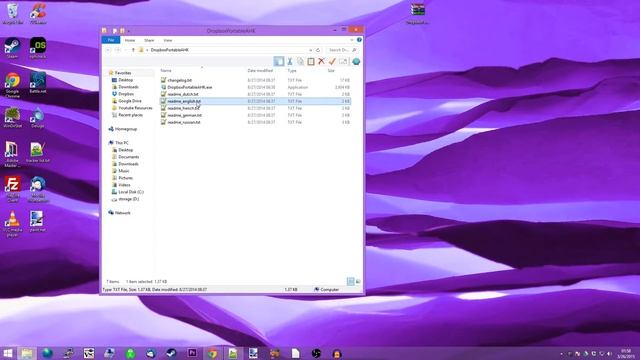Click the Back navigation arrow
Image resolution: width=640 pixels, height=360 pixels.
tap(108, 50)
